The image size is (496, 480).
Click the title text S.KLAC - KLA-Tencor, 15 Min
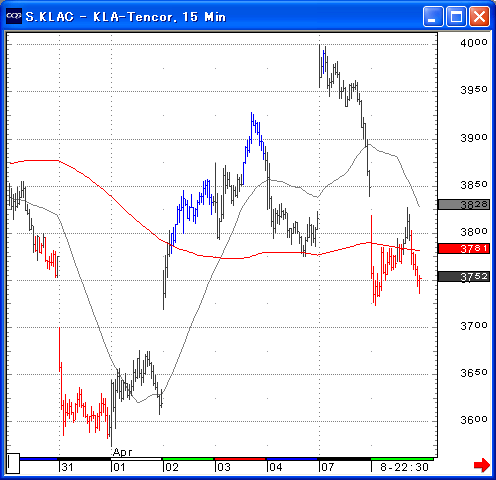tap(126, 17)
